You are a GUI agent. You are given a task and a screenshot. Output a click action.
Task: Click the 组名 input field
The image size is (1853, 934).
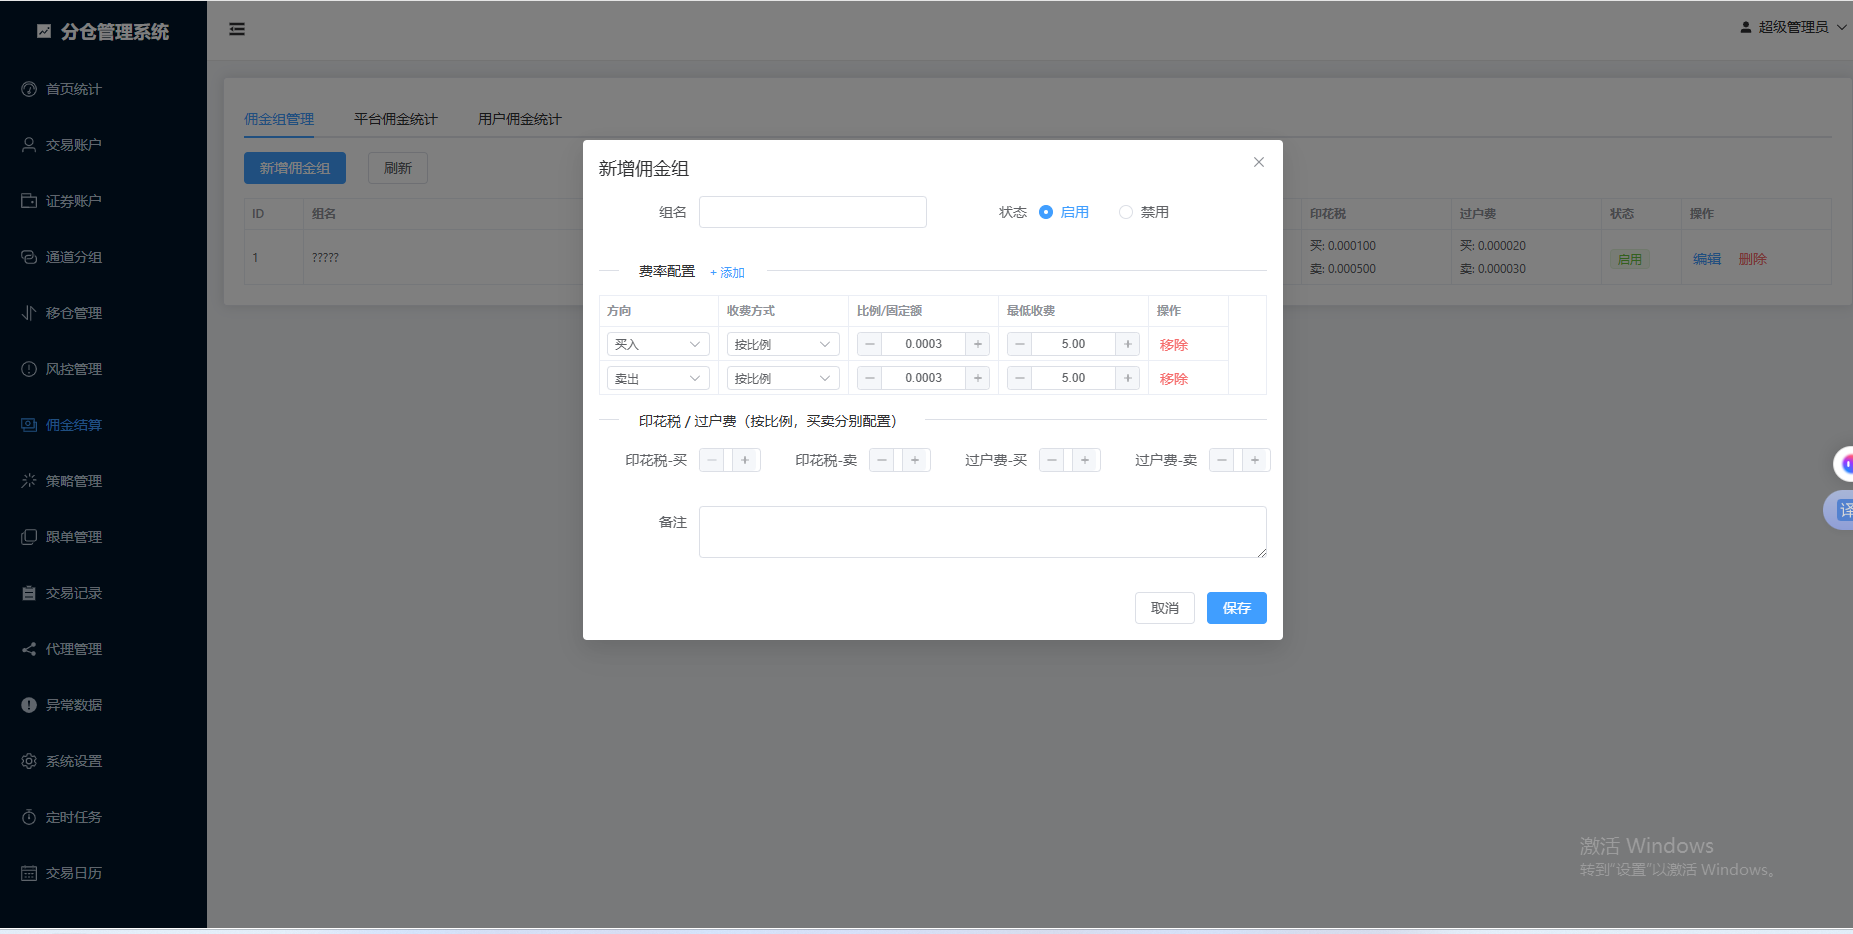tap(813, 212)
